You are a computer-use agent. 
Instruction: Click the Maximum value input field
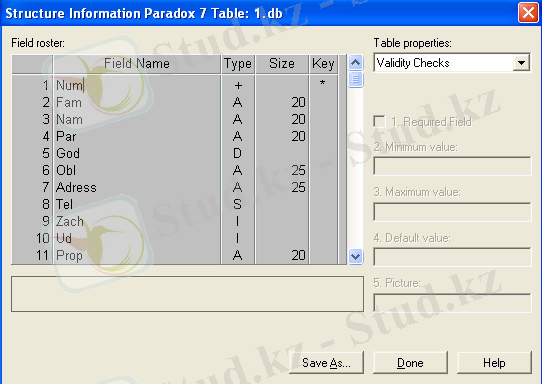[x=452, y=212]
